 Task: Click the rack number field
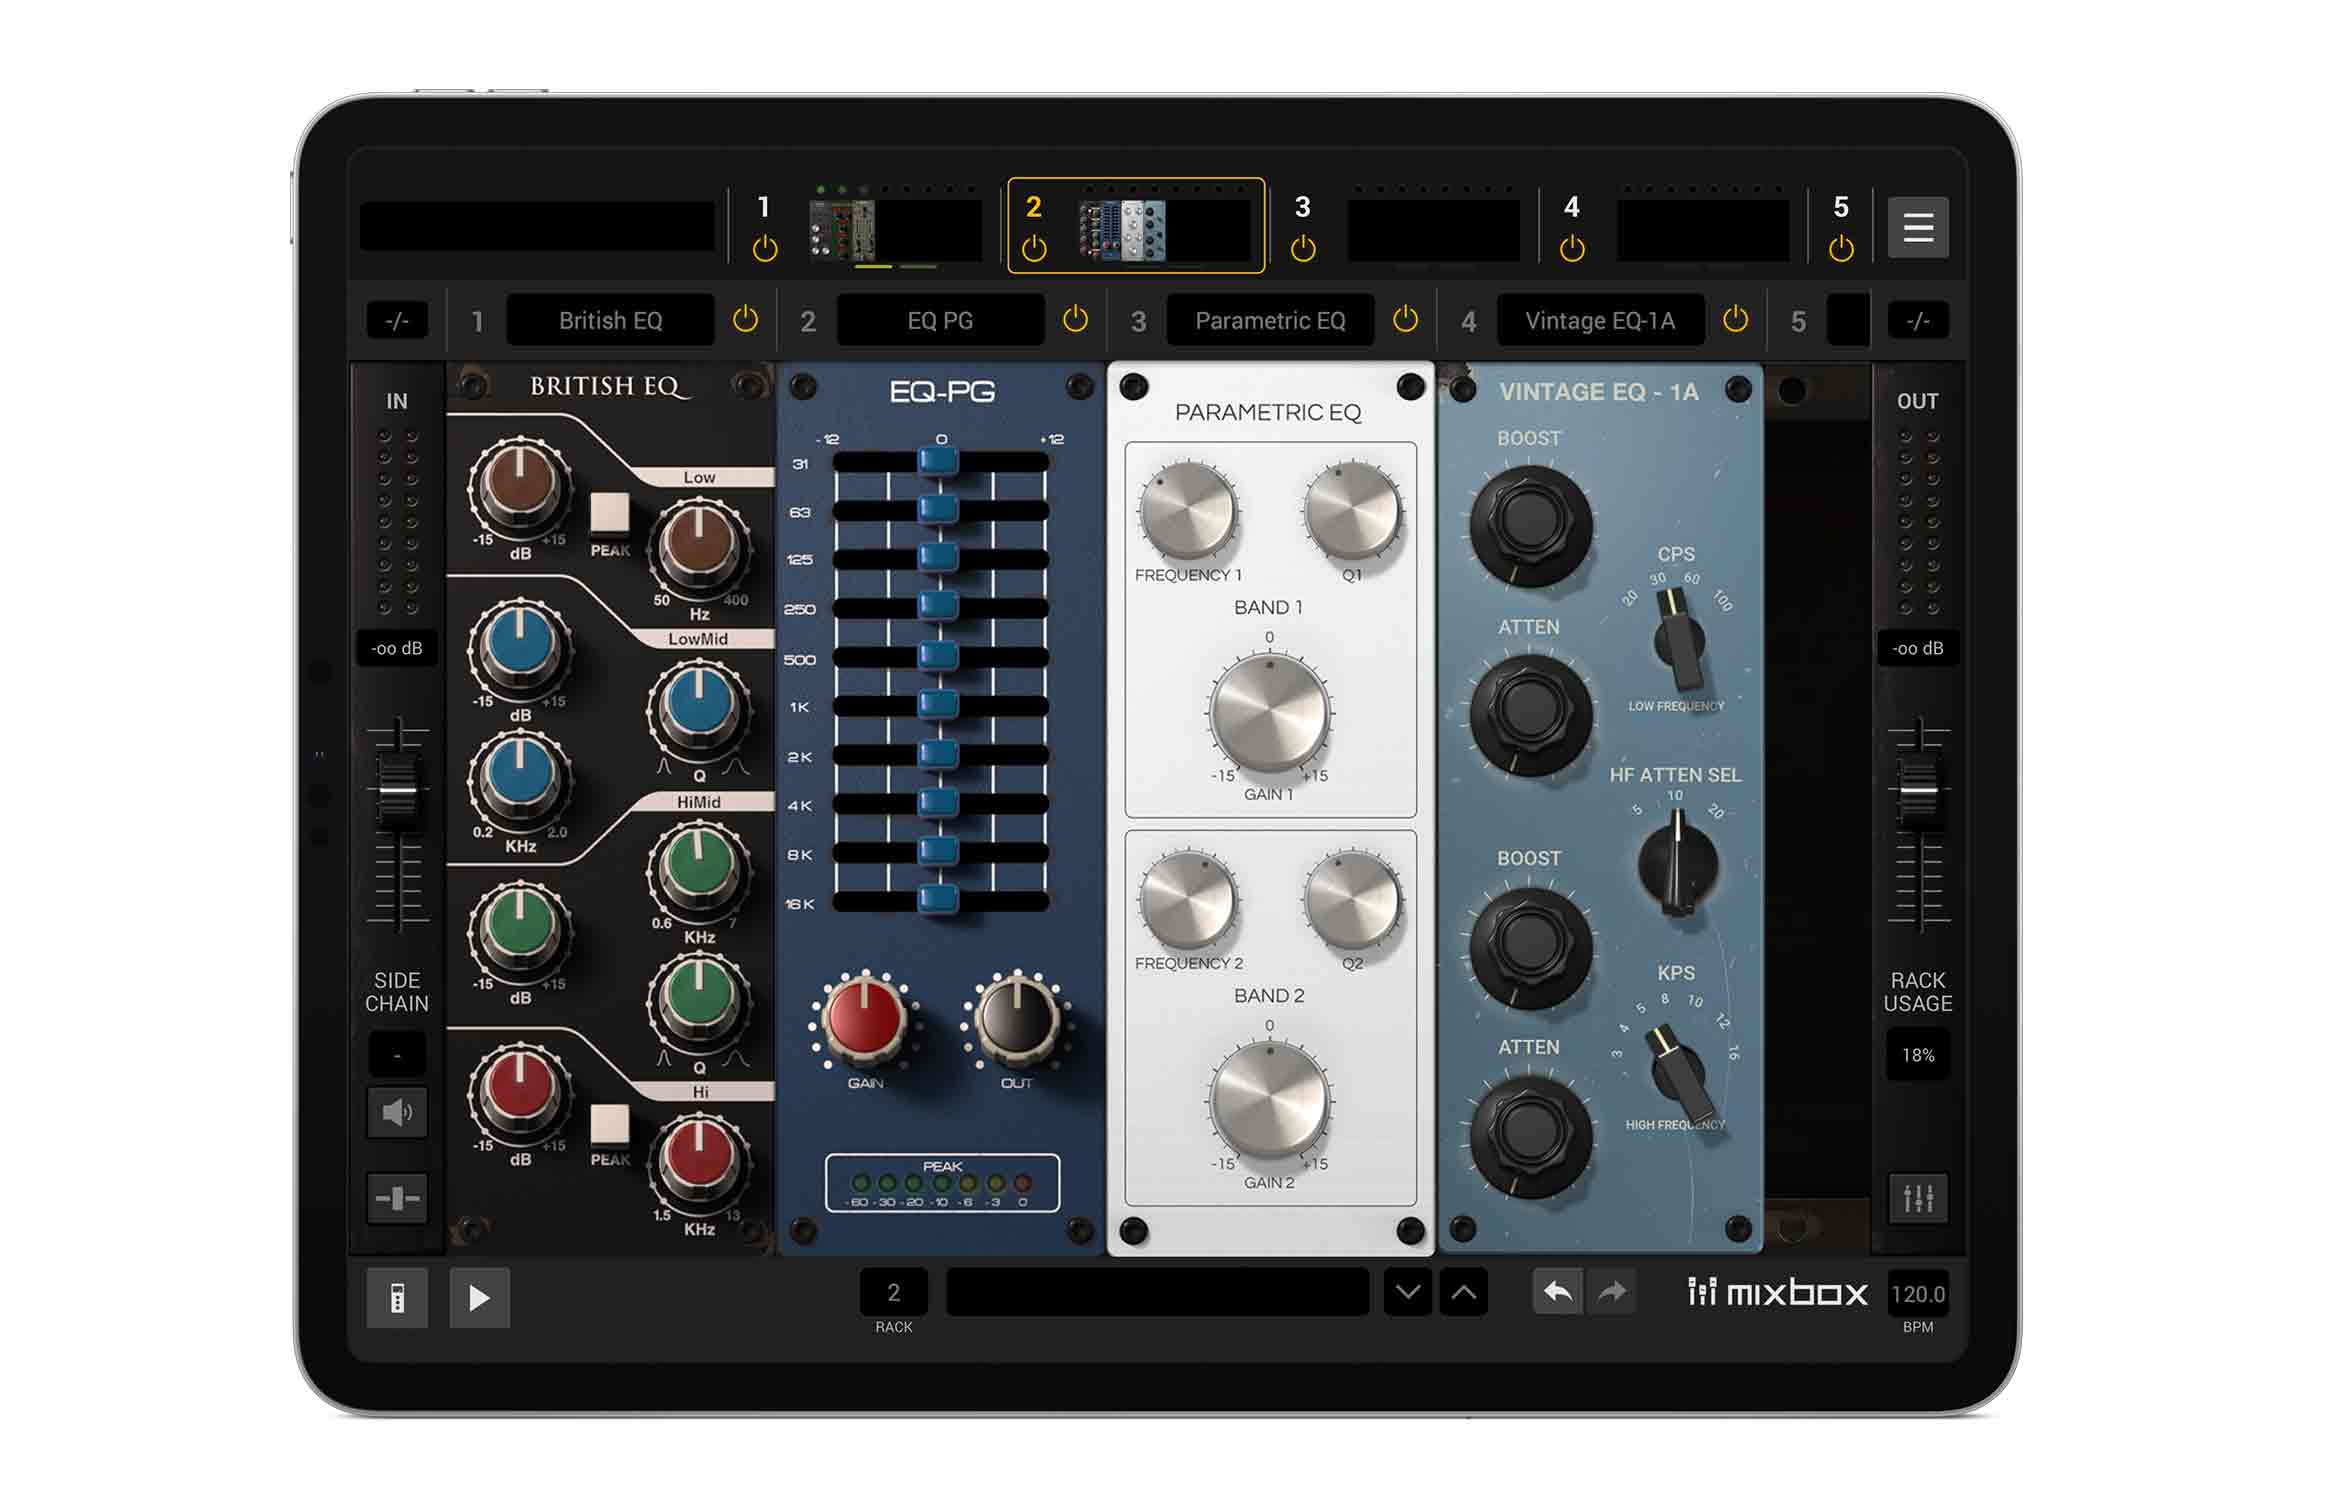(x=893, y=1293)
